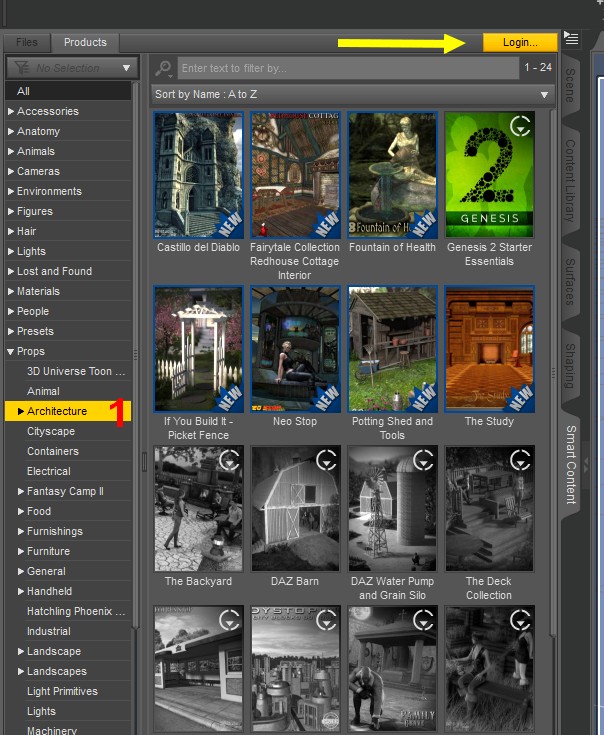Open the search filter options magnifier icon

(x=164, y=68)
